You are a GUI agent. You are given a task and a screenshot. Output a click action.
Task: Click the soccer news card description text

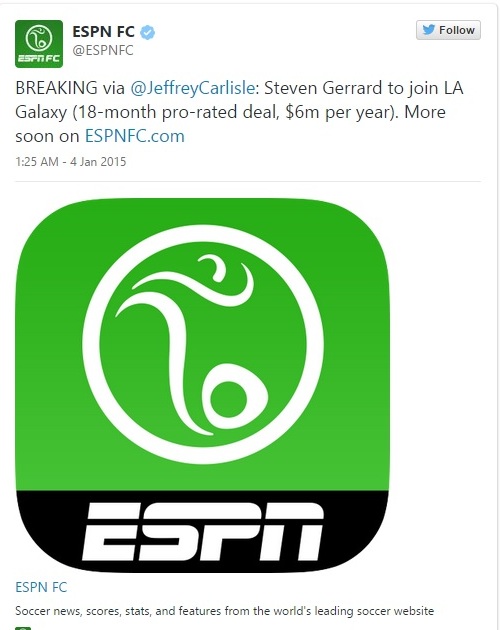225,611
